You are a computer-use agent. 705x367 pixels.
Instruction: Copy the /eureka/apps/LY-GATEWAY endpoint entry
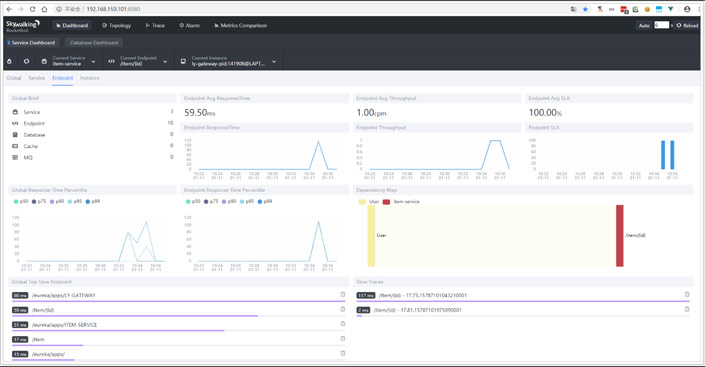pos(343,295)
